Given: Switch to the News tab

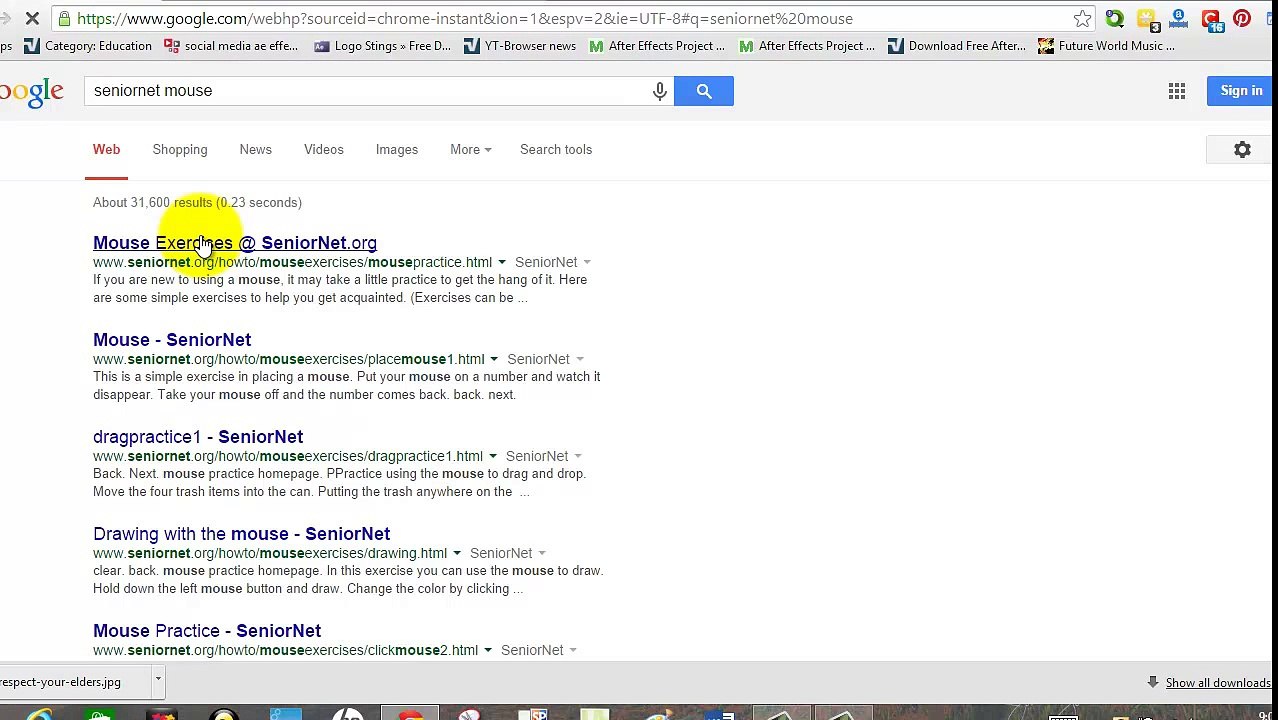Looking at the screenshot, I should (x=255, y=150).
